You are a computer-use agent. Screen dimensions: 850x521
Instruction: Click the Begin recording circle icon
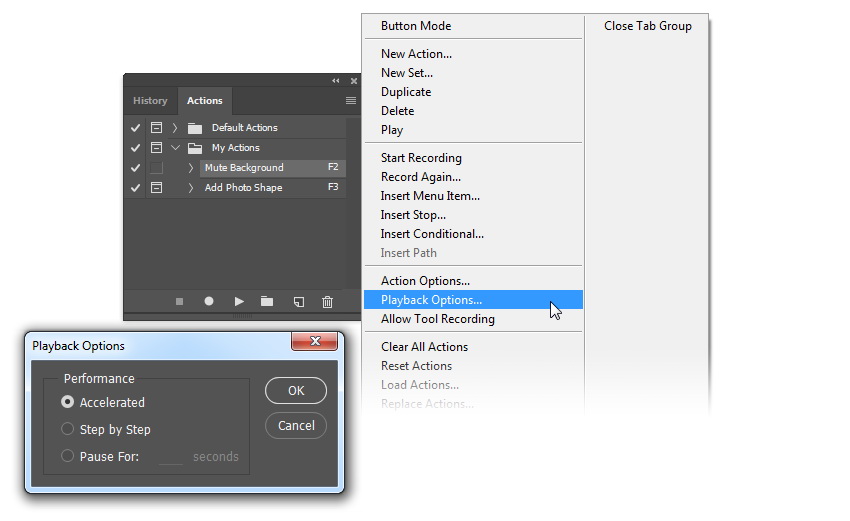(209, 301)
